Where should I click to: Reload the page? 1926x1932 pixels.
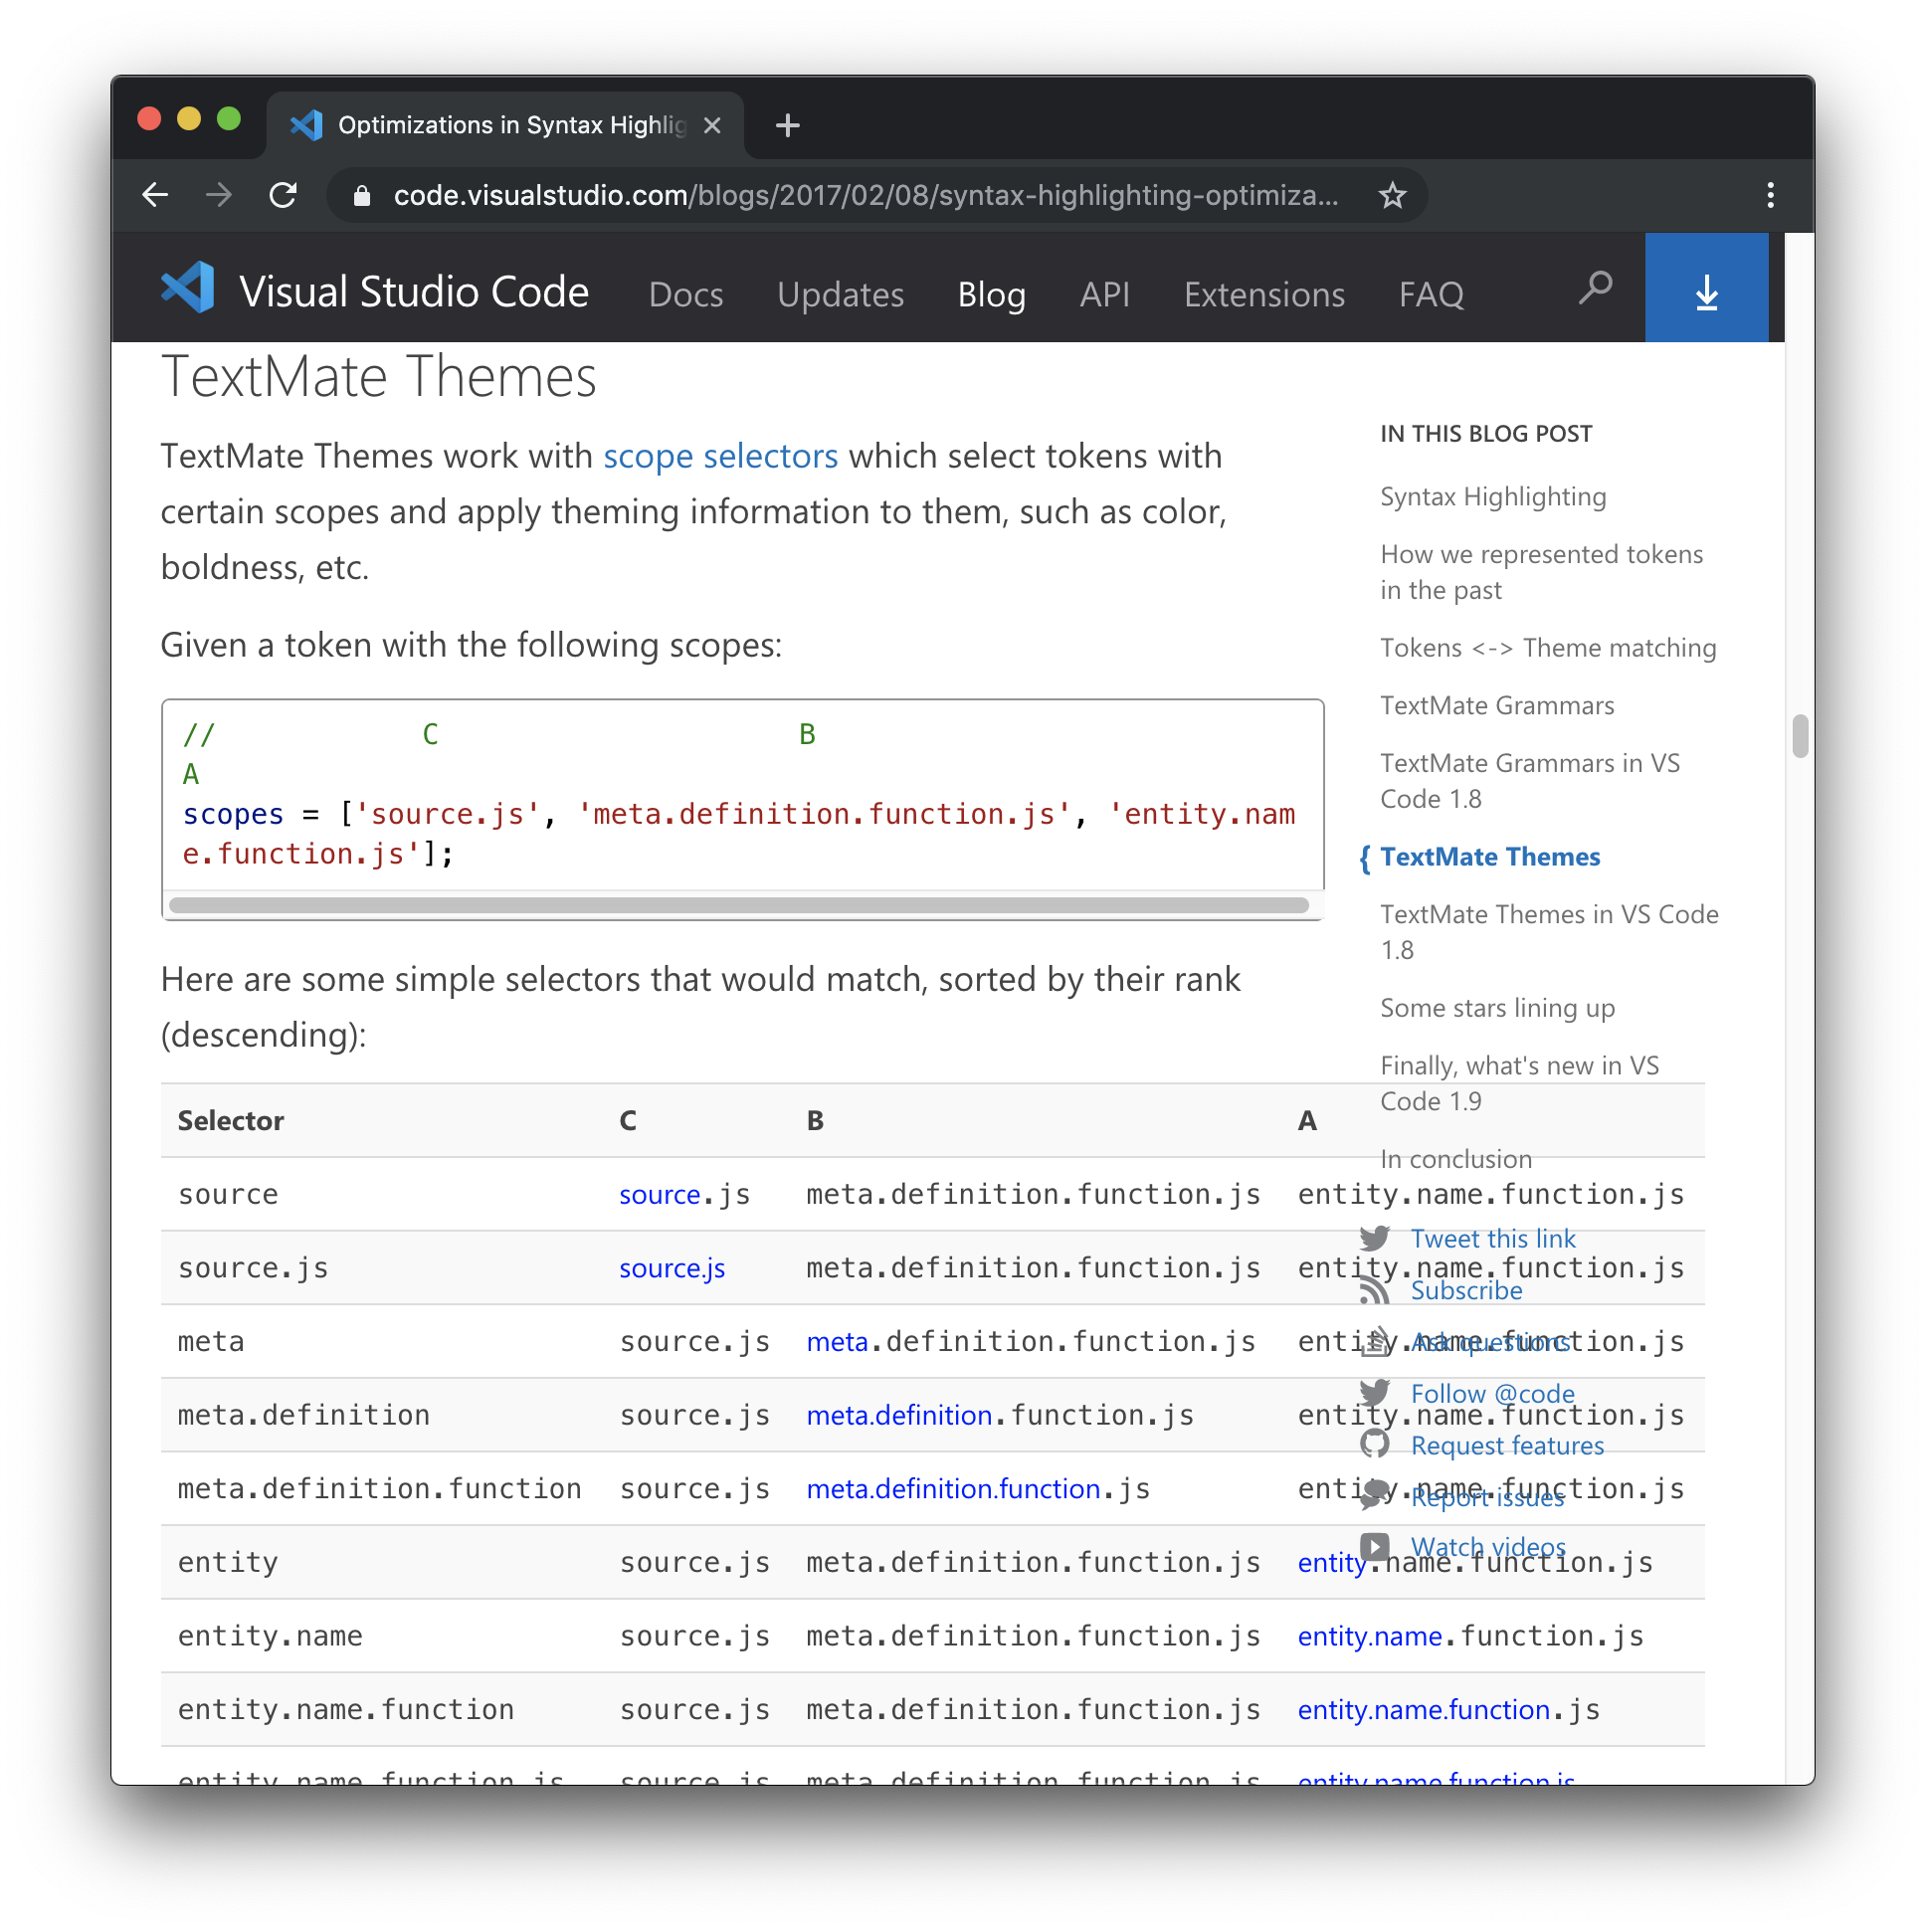[284, 195]
